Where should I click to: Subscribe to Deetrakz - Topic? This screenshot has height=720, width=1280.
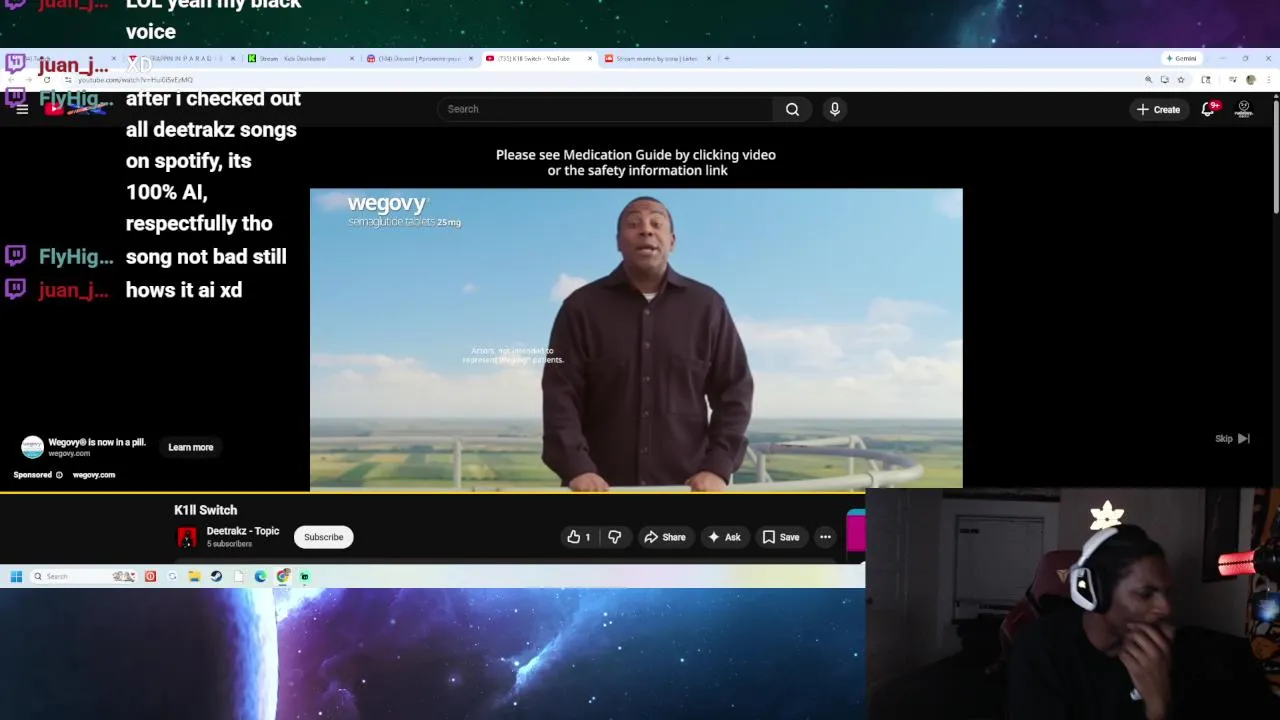tap(323, 537)
